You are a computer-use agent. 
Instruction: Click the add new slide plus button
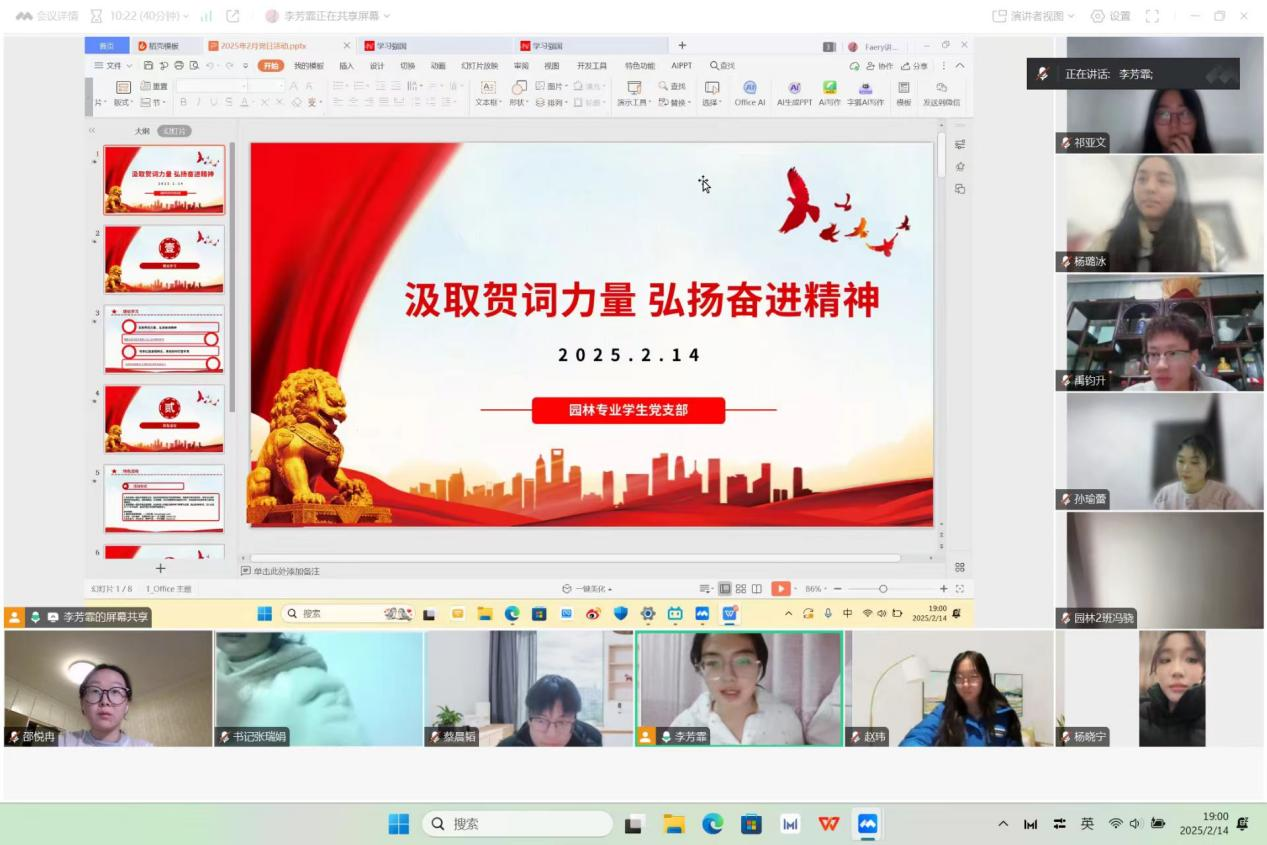pos(160,568)
